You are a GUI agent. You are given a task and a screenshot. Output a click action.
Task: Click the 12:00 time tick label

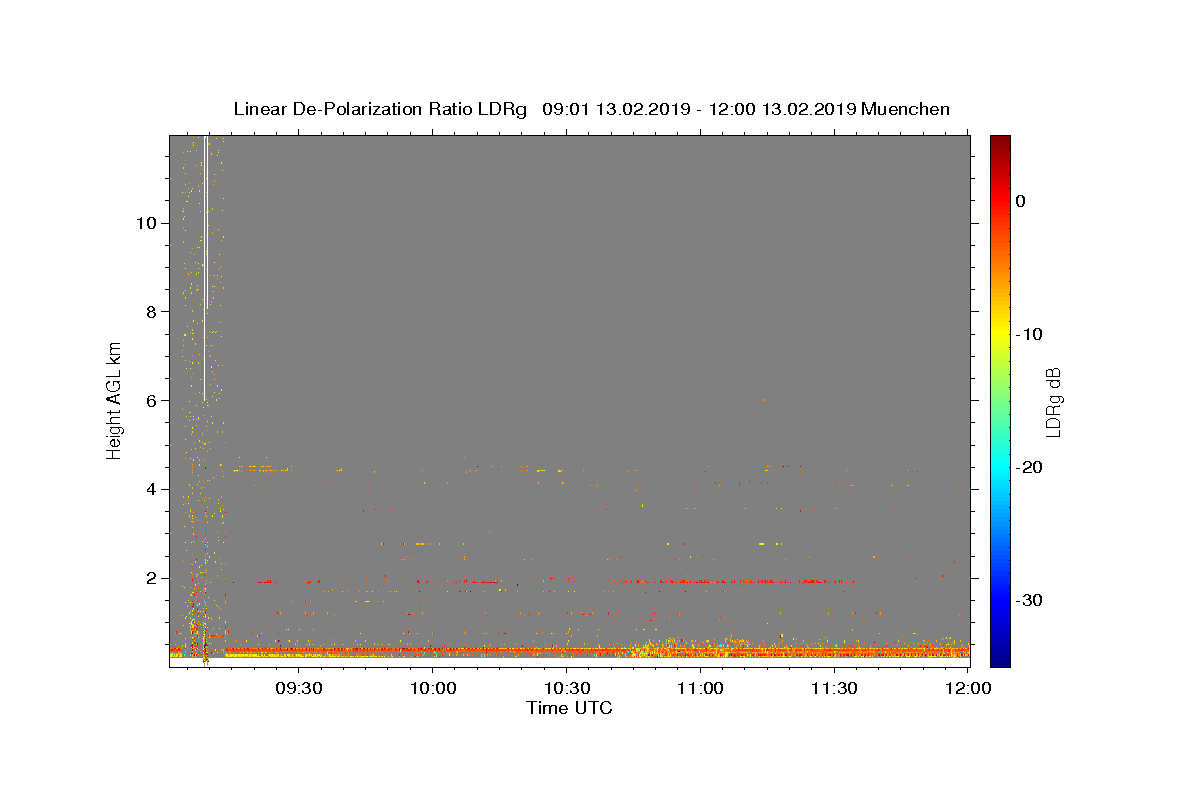[x=967, y=688]
